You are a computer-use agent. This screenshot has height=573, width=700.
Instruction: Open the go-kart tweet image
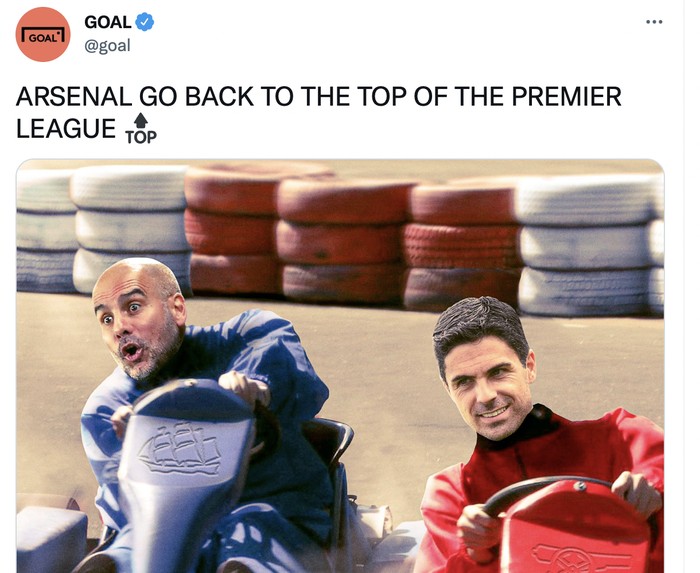tap(340, 366)
